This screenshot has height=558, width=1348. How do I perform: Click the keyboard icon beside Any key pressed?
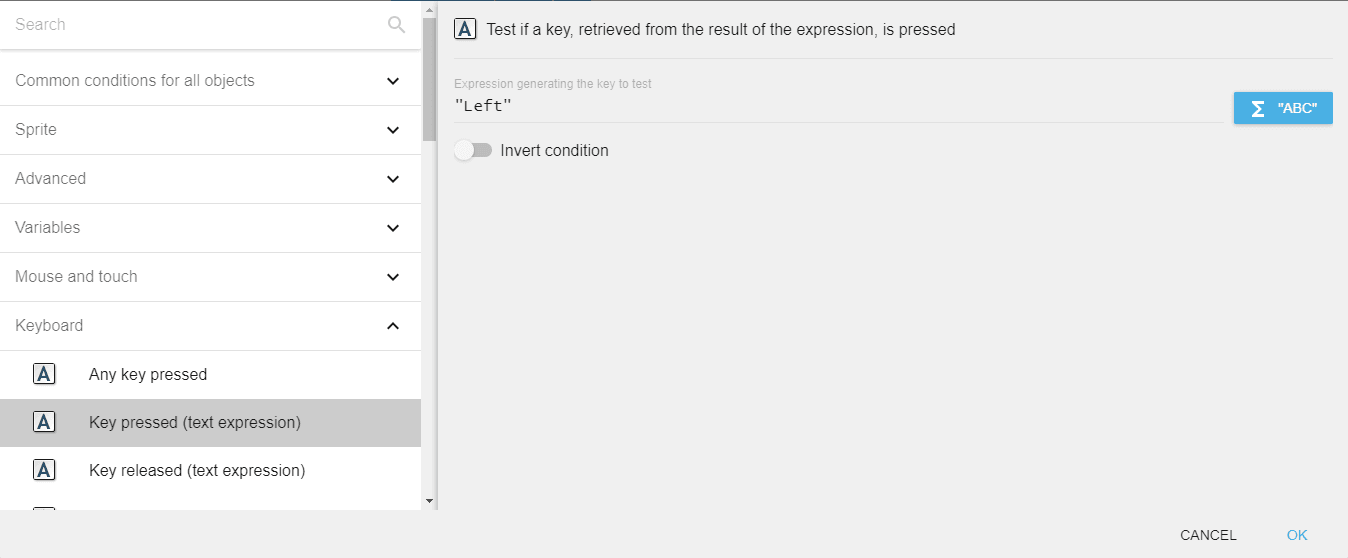click(44, 374)
